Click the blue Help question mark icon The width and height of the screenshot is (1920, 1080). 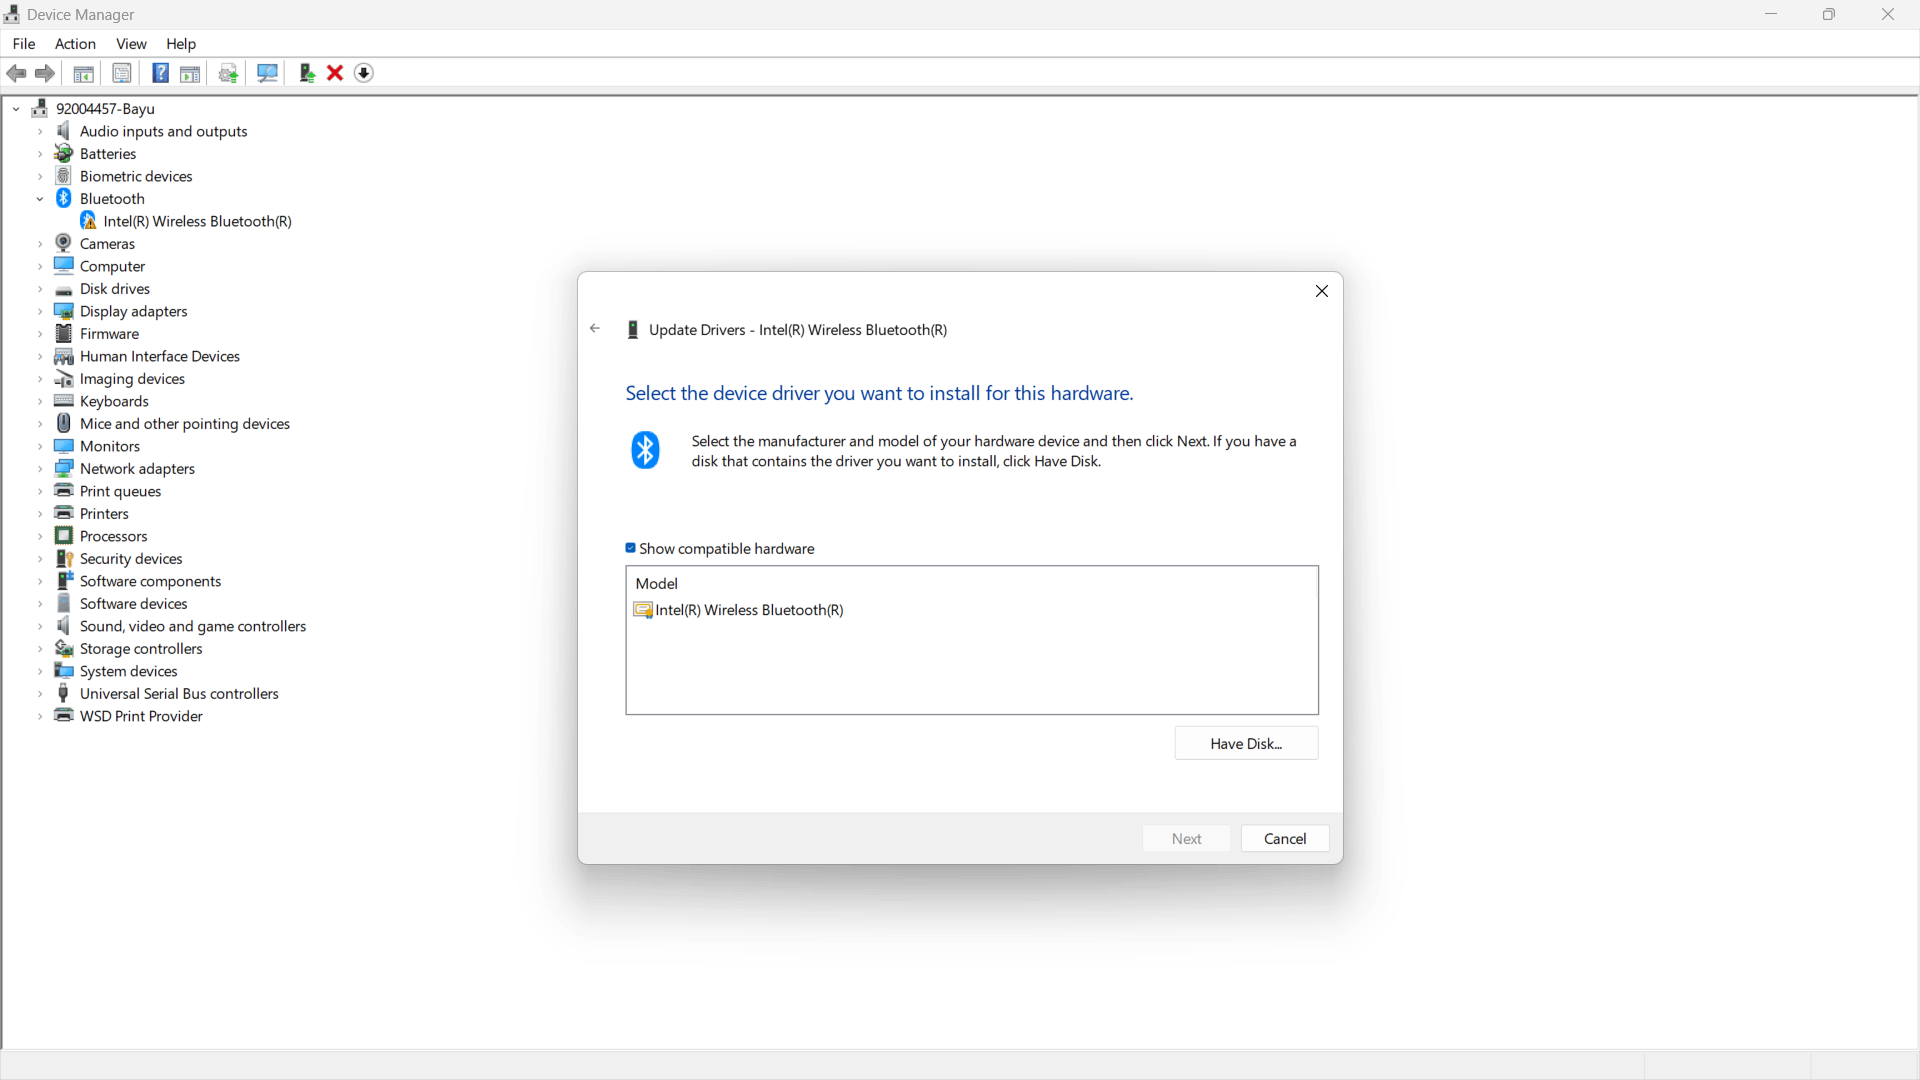click(x=160, y=73)
